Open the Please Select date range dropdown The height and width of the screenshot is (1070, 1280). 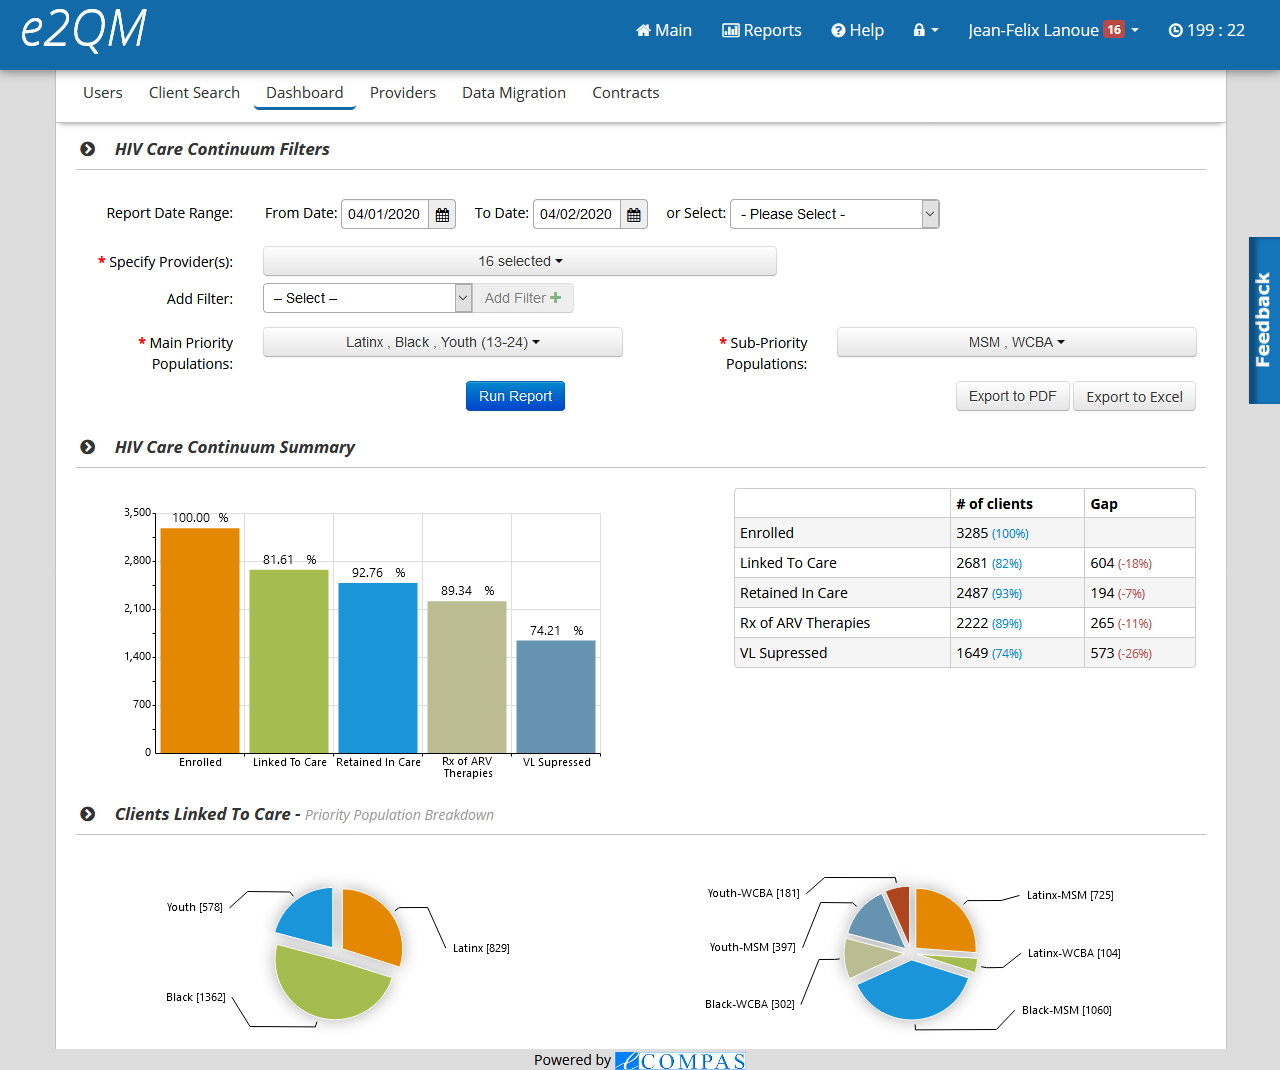click(x=834, y=214)
